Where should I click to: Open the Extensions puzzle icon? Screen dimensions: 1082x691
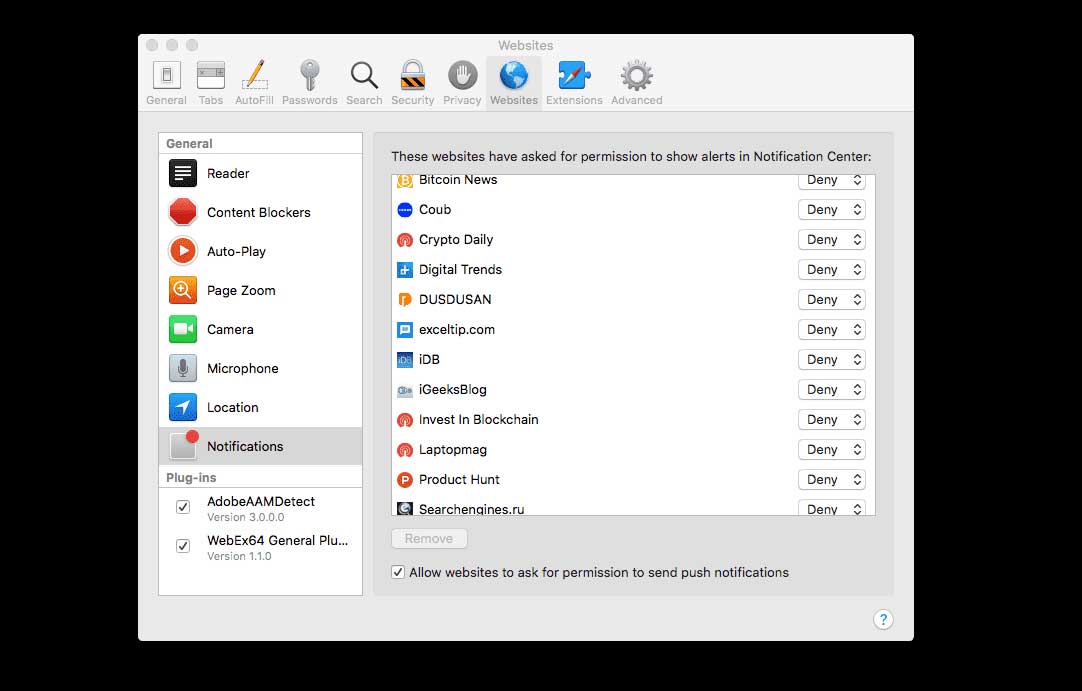(574, 75)
